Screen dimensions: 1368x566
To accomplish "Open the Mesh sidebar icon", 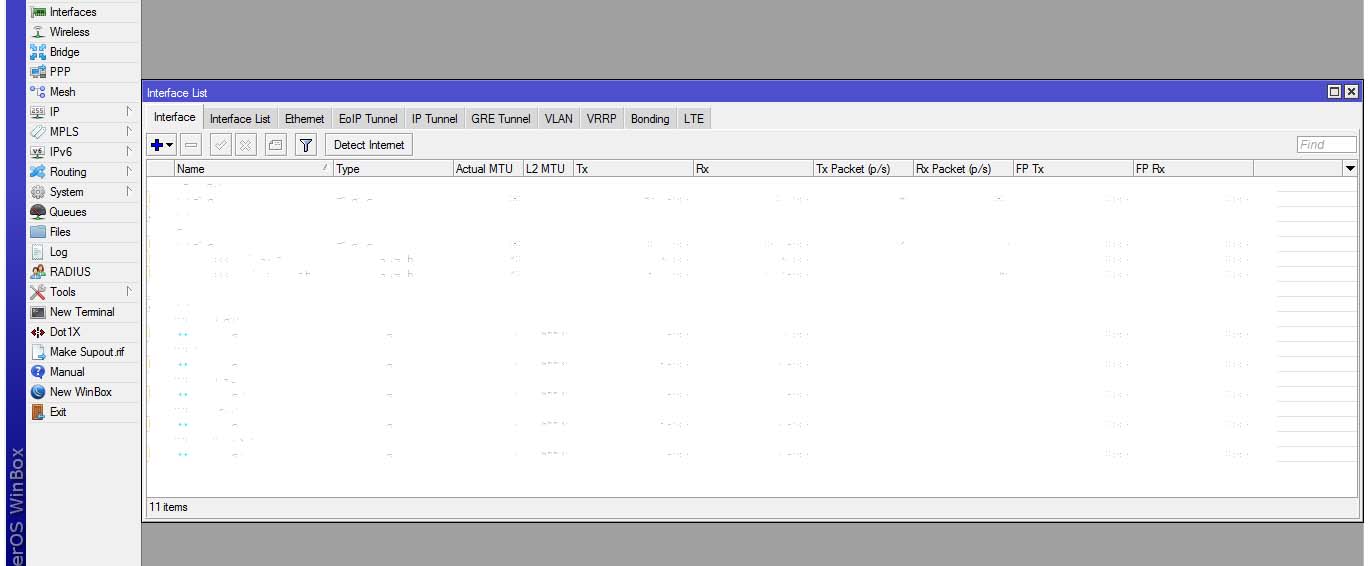I will pyautogui.click(x=38, y=92).
